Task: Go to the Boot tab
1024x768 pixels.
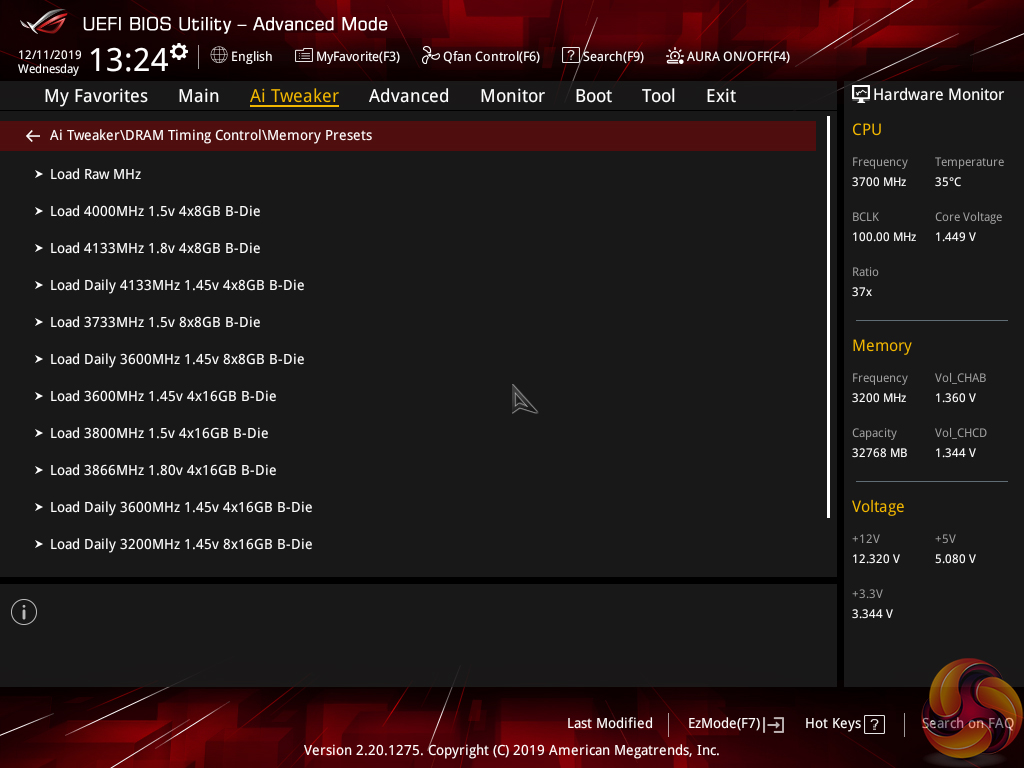Action: 593,96
